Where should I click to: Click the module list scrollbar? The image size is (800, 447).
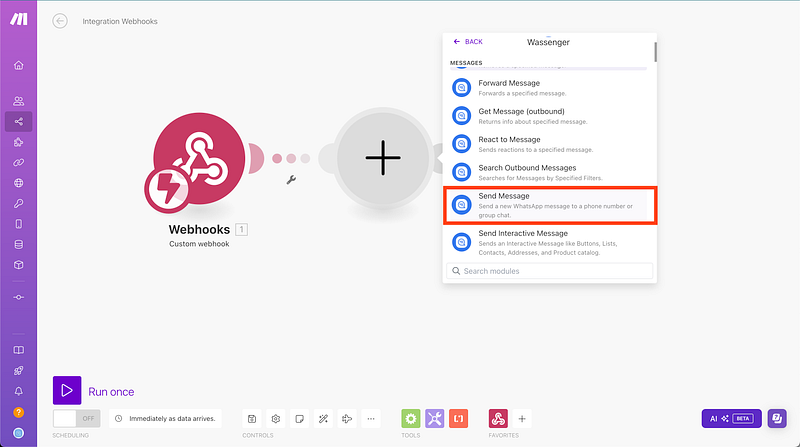pos(655,52)
